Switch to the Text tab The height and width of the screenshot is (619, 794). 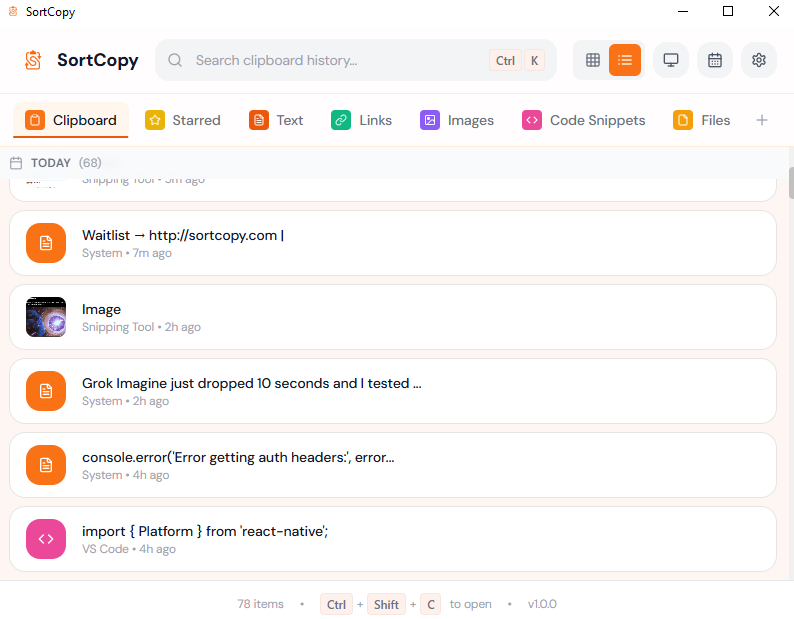[x=276, y=120]
